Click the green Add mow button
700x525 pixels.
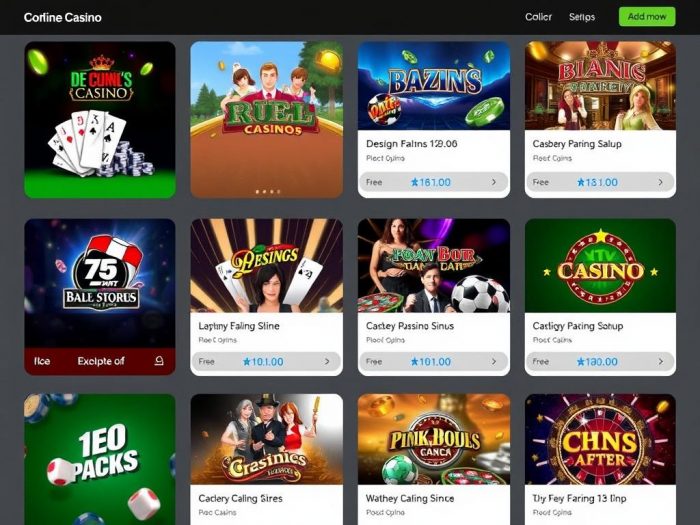tap(647, 17)
